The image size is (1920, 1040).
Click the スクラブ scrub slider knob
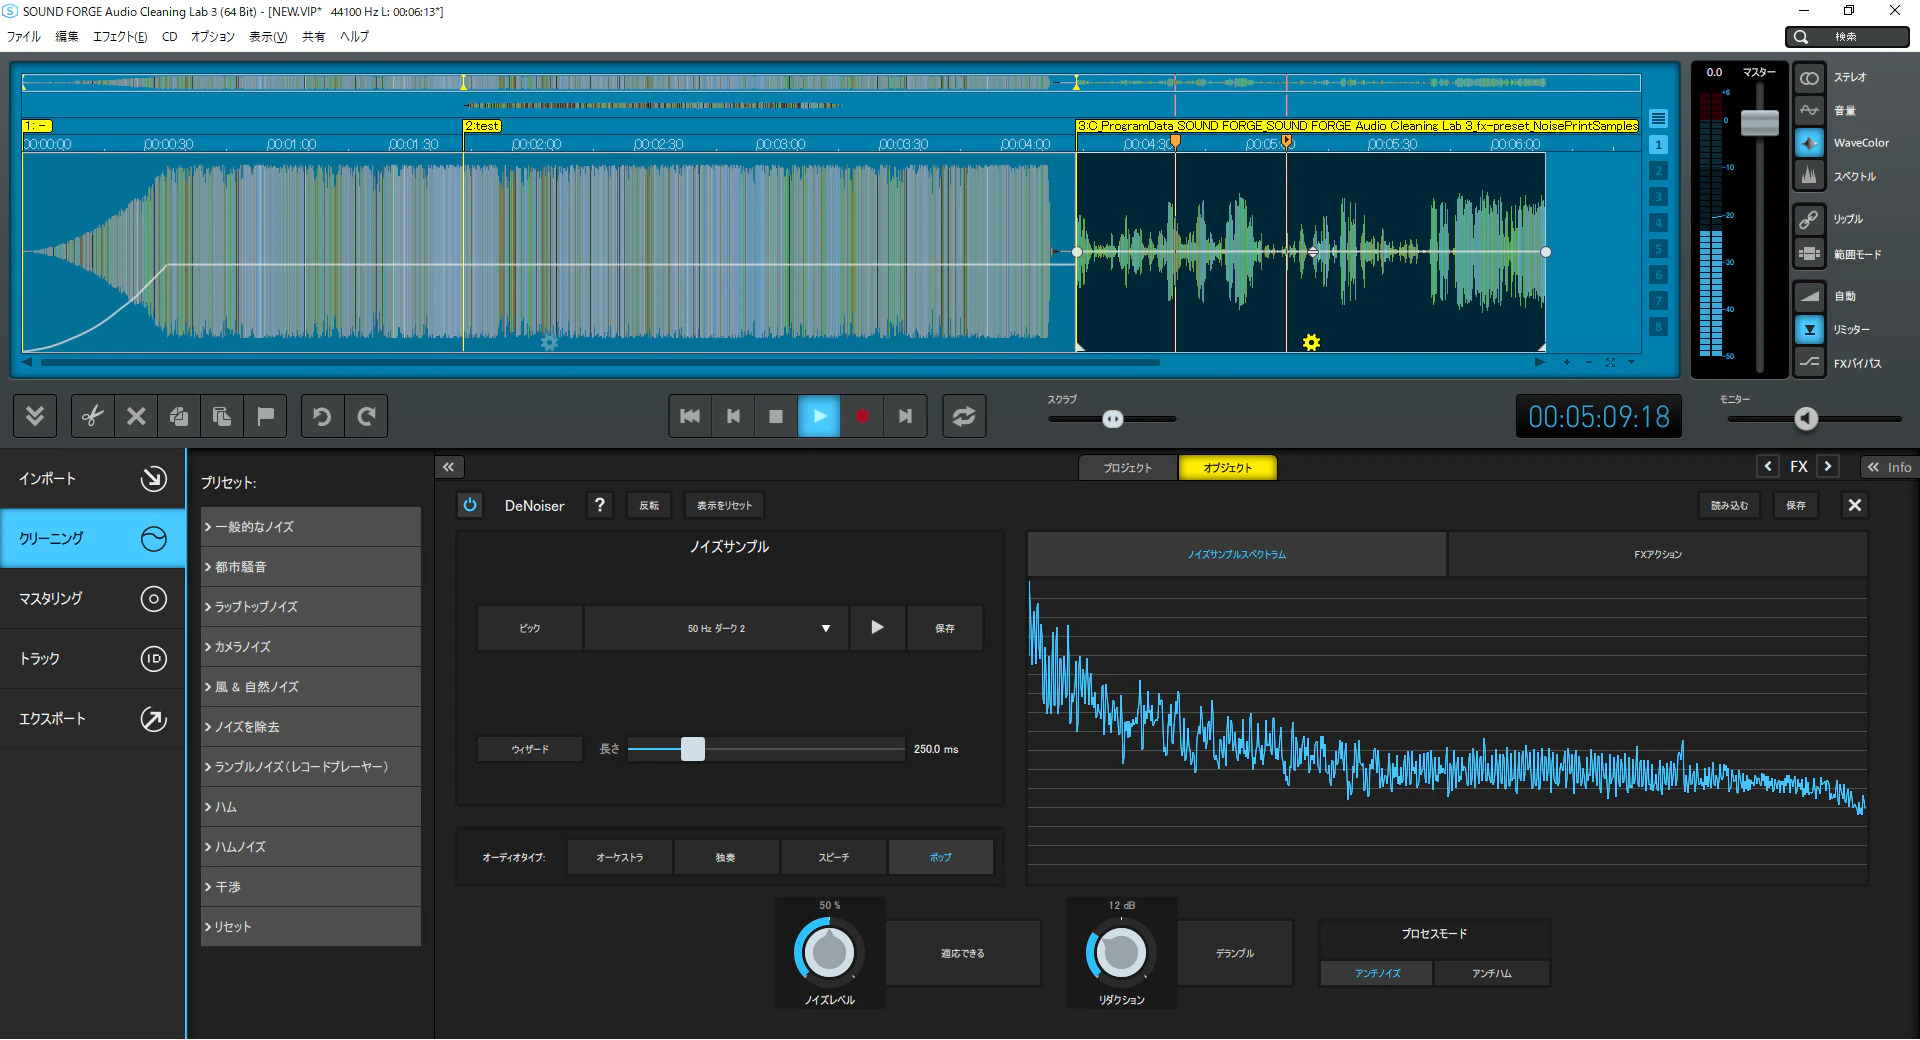(1113, 419)
